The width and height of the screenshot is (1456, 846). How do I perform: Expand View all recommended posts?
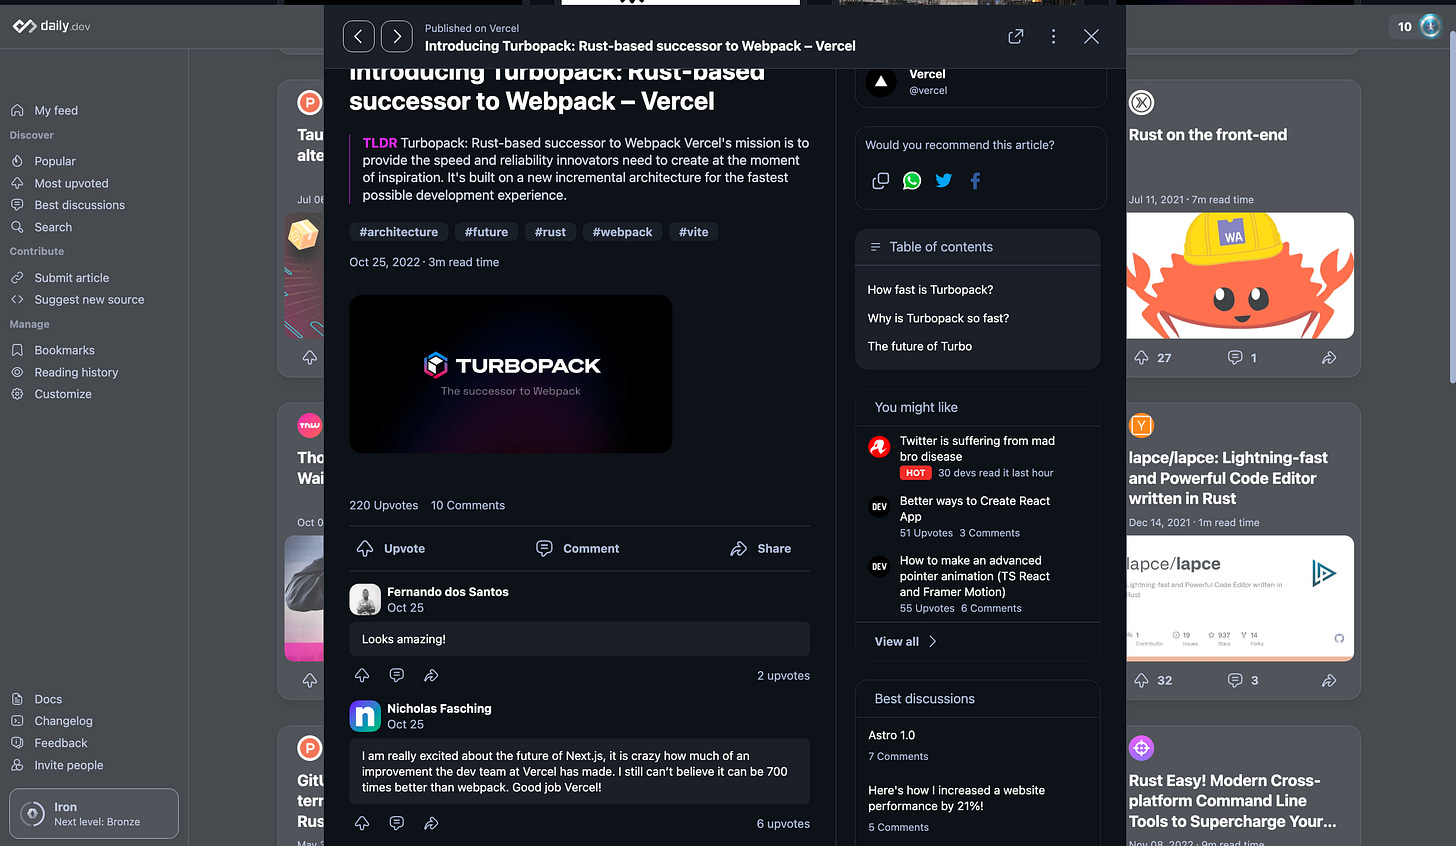click(905, 642)
